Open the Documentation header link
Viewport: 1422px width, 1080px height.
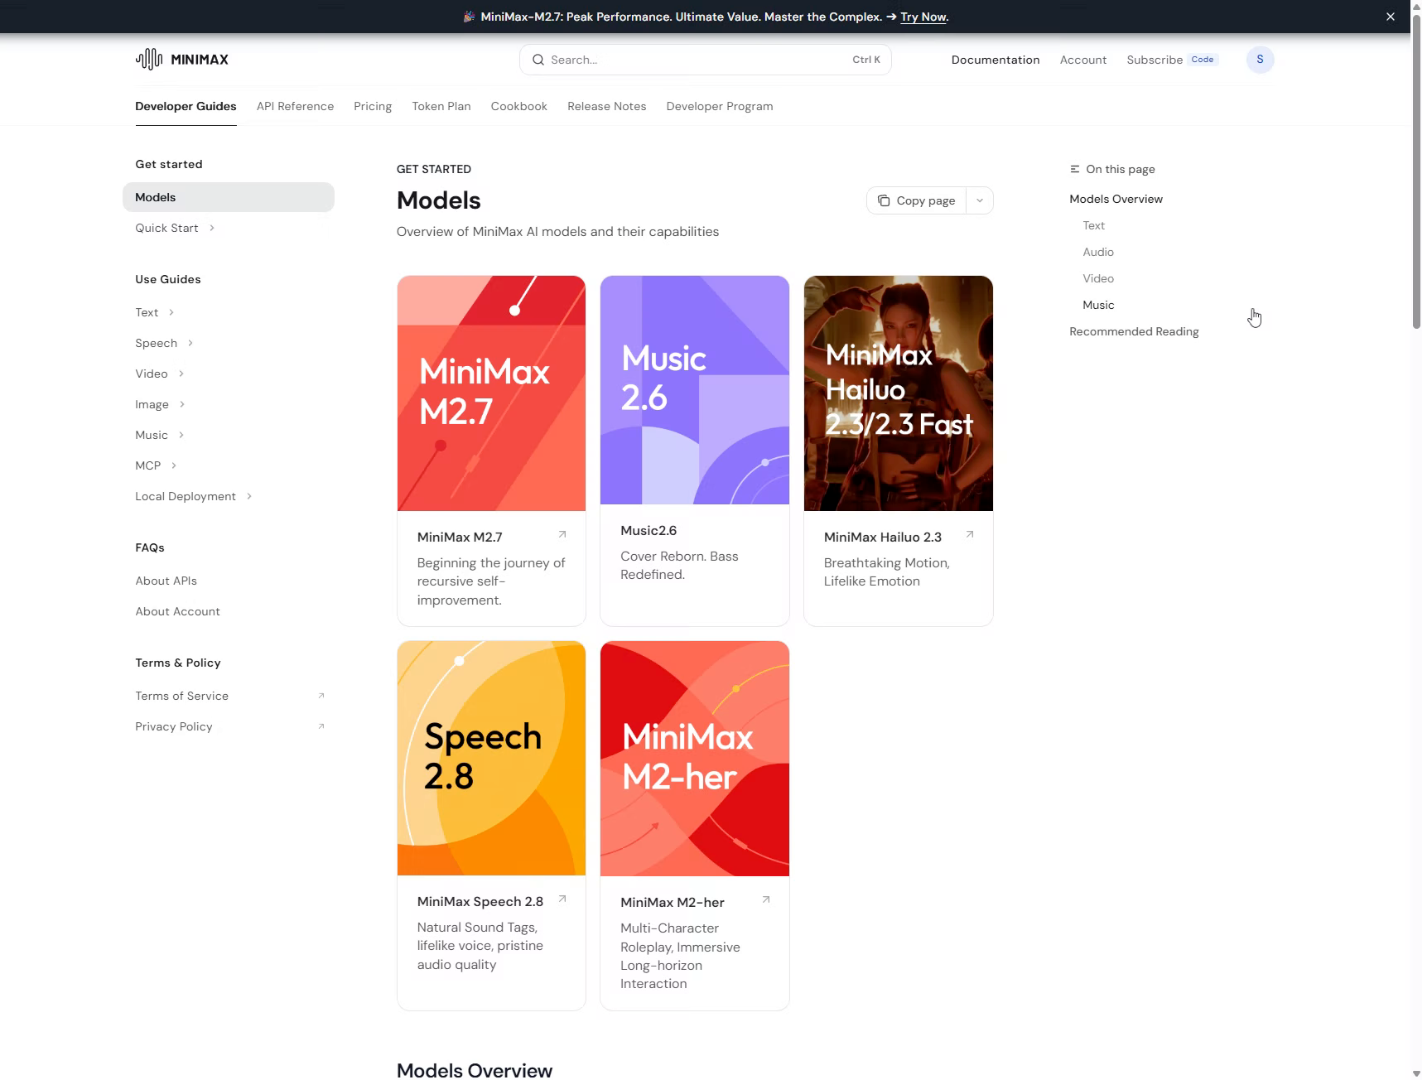995,60
